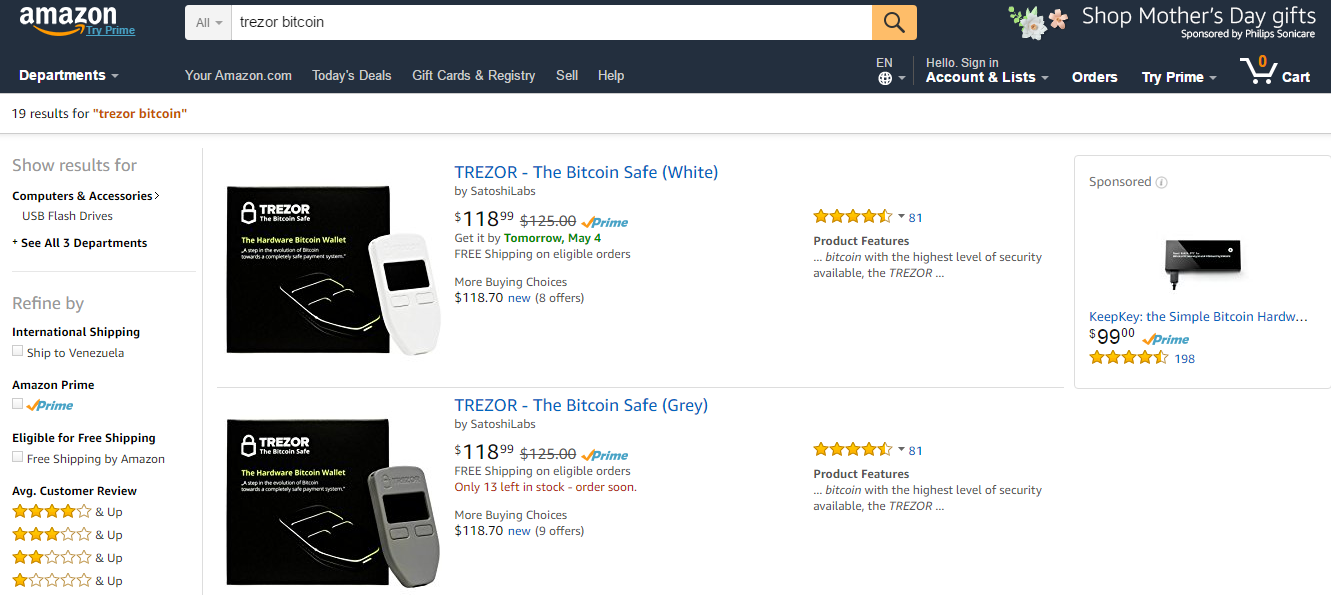Go to Gift Cards & Registry
The width and height of the screenshot is (1331, 595).
(x=473, y=75)
